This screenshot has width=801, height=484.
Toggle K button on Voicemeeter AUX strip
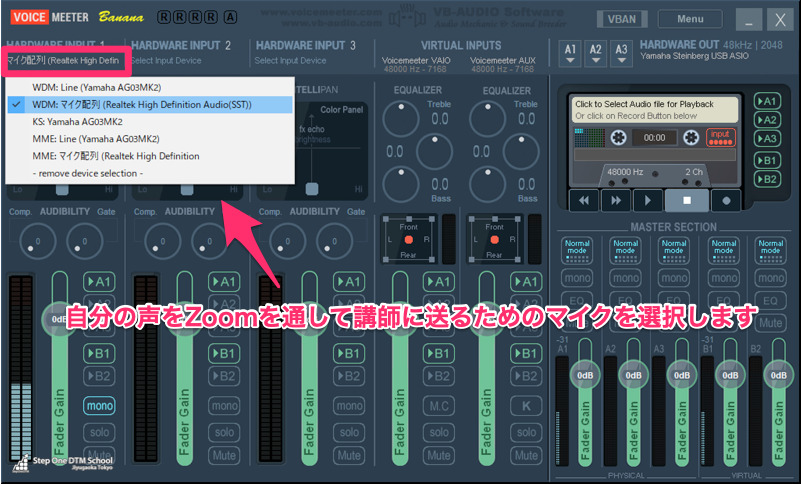coord(526,406)
